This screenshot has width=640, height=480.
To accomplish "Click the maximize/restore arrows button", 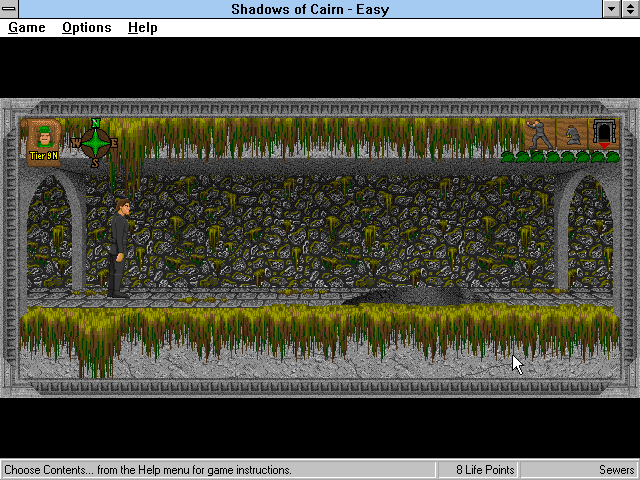I will 631,9.
